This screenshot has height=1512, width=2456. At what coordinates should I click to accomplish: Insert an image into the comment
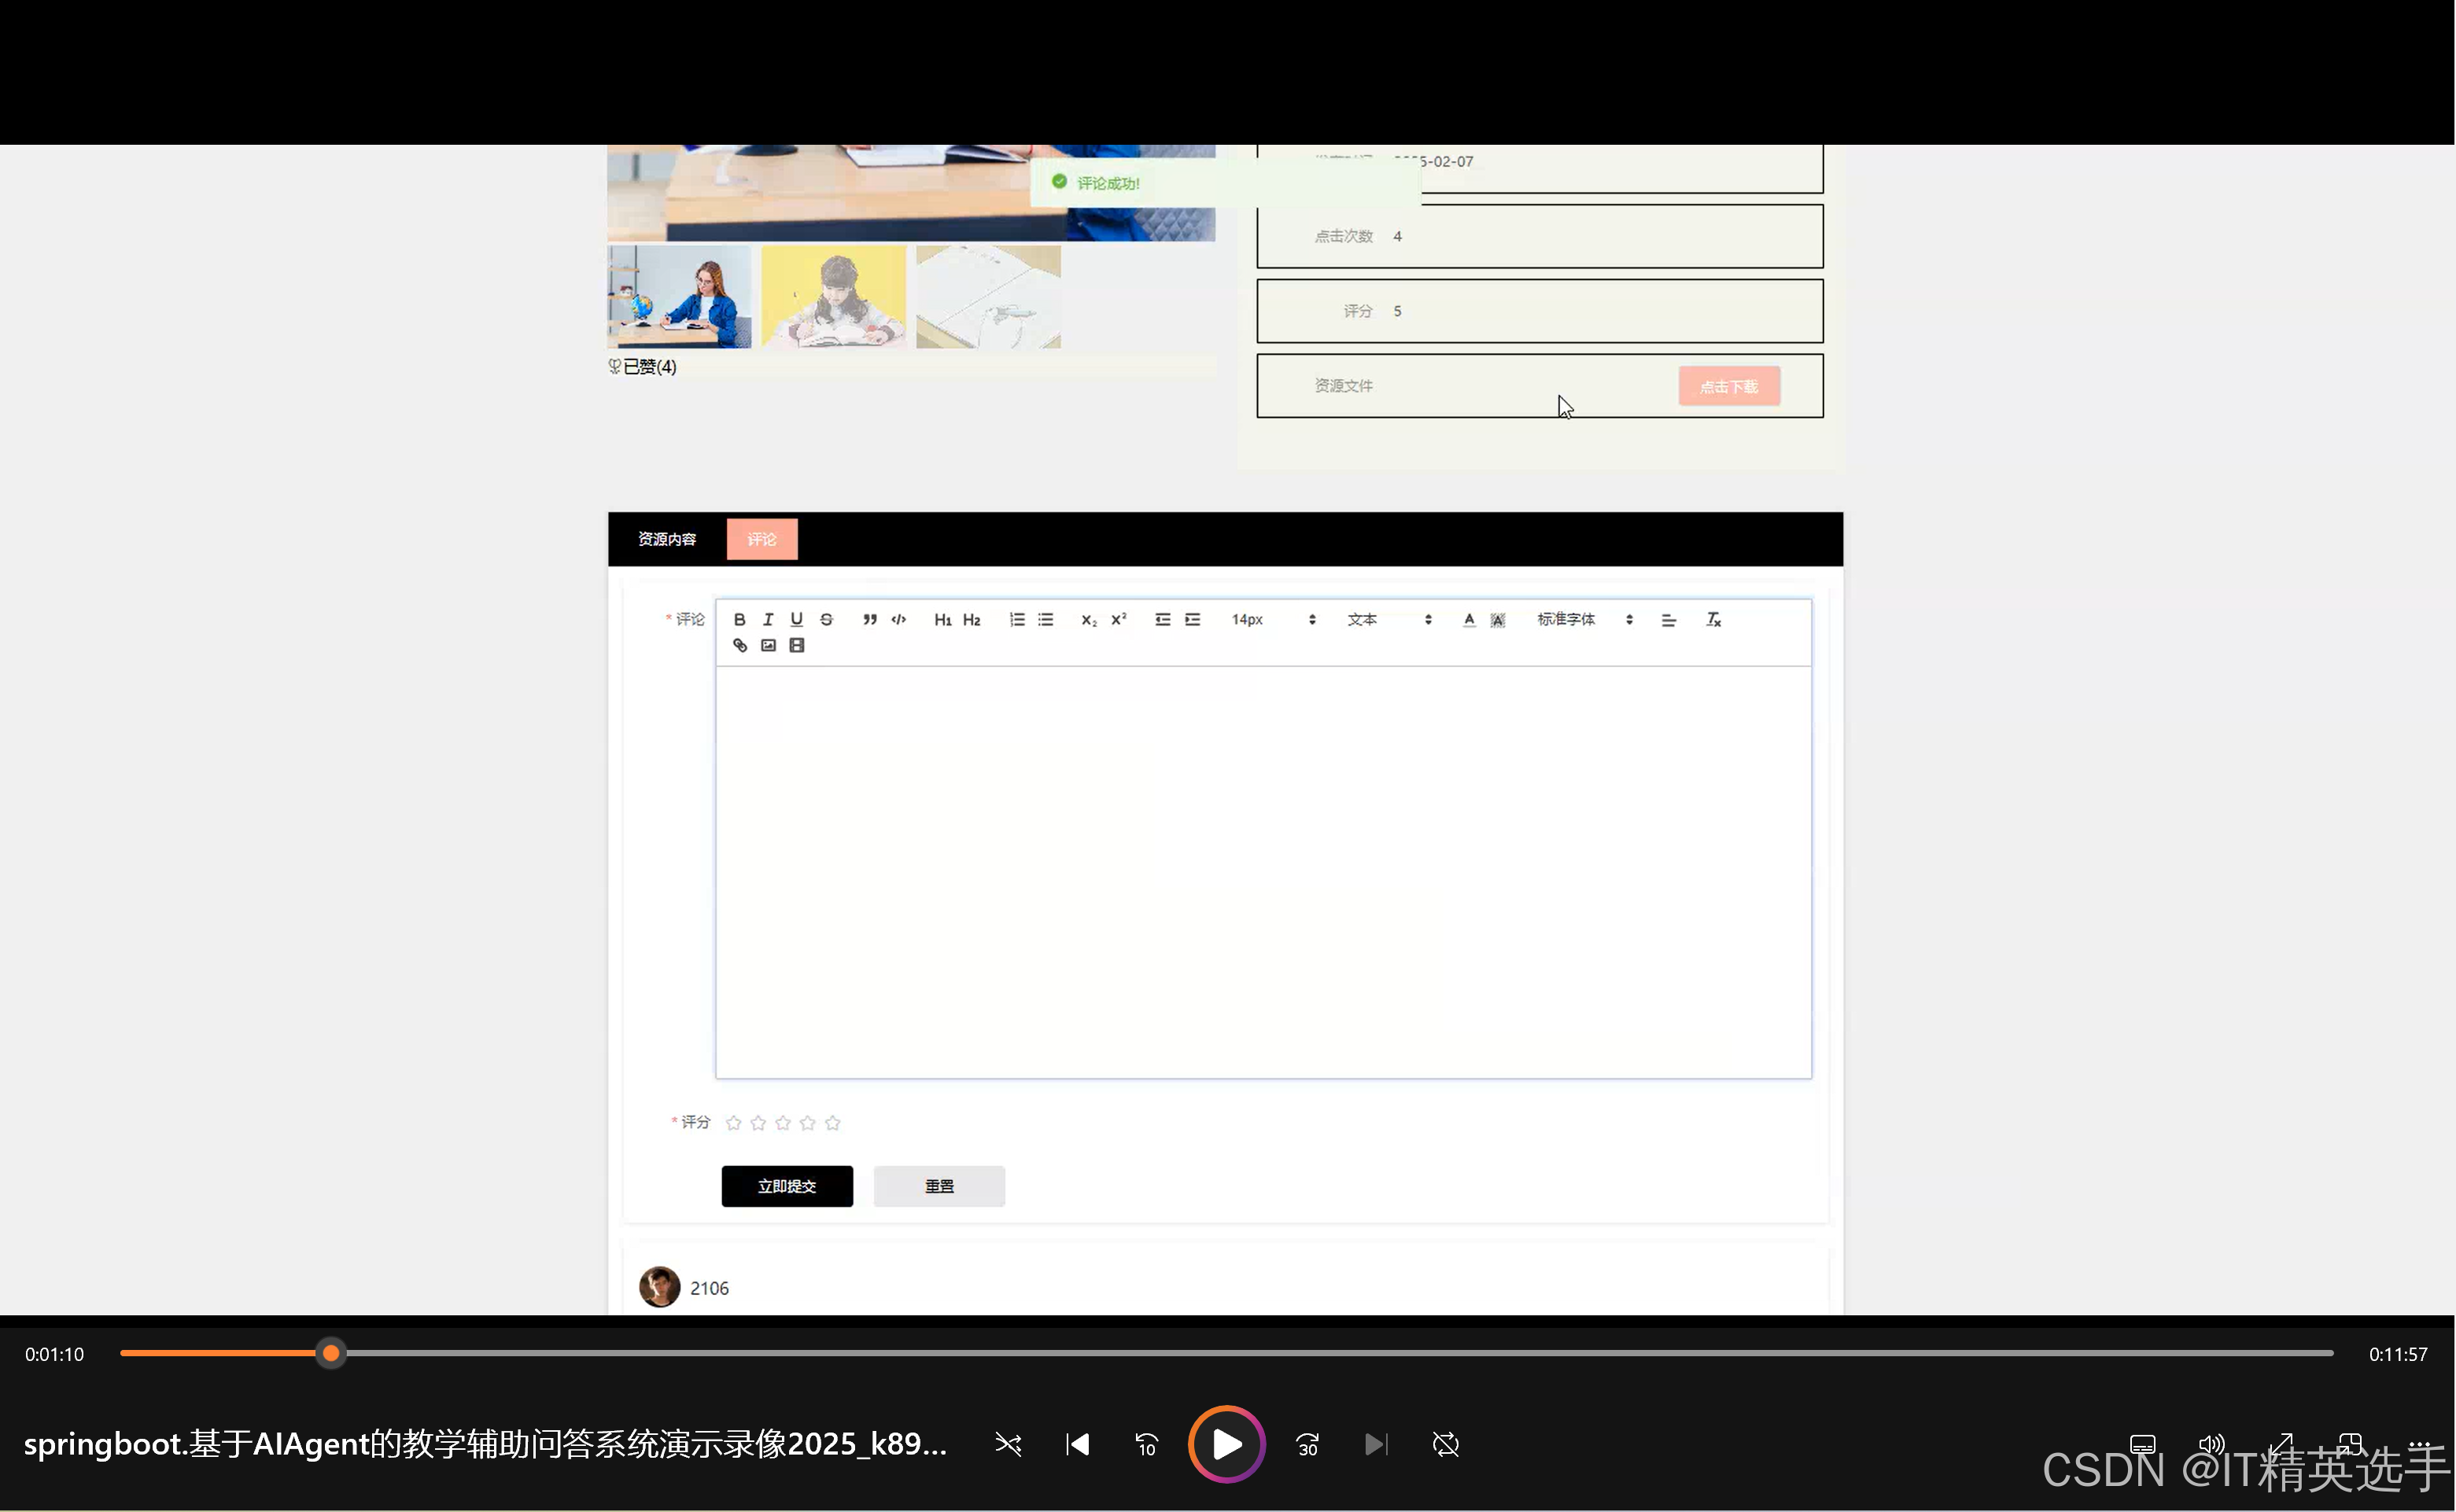[x=768, y=646]
